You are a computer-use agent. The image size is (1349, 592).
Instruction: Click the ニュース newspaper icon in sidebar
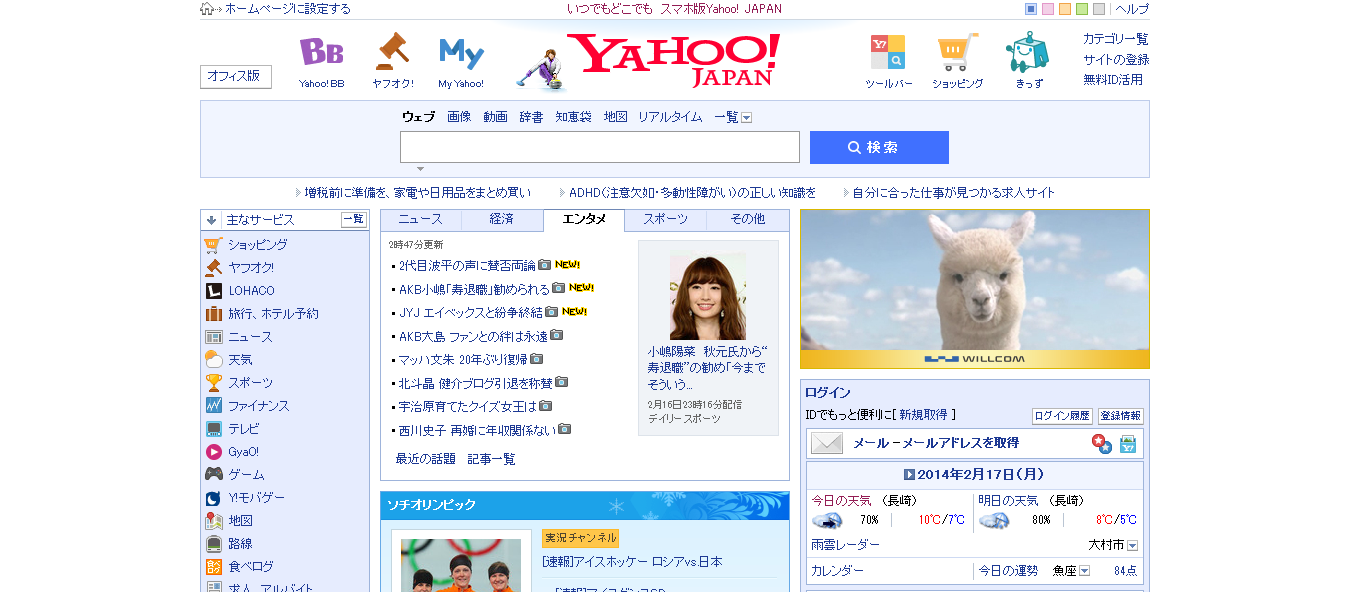(x=213, y=337)
